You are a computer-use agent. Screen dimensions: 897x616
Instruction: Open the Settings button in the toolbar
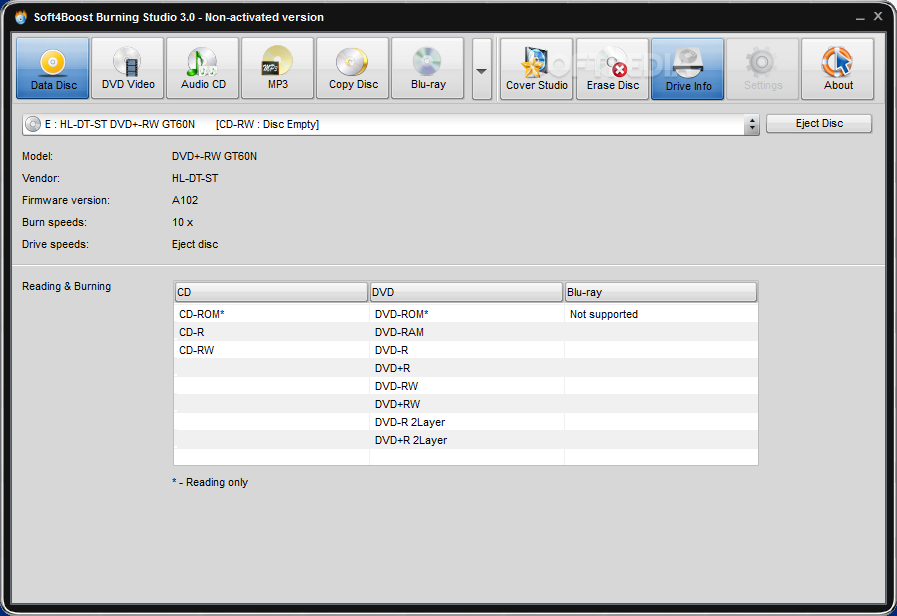tap(763, 69)
